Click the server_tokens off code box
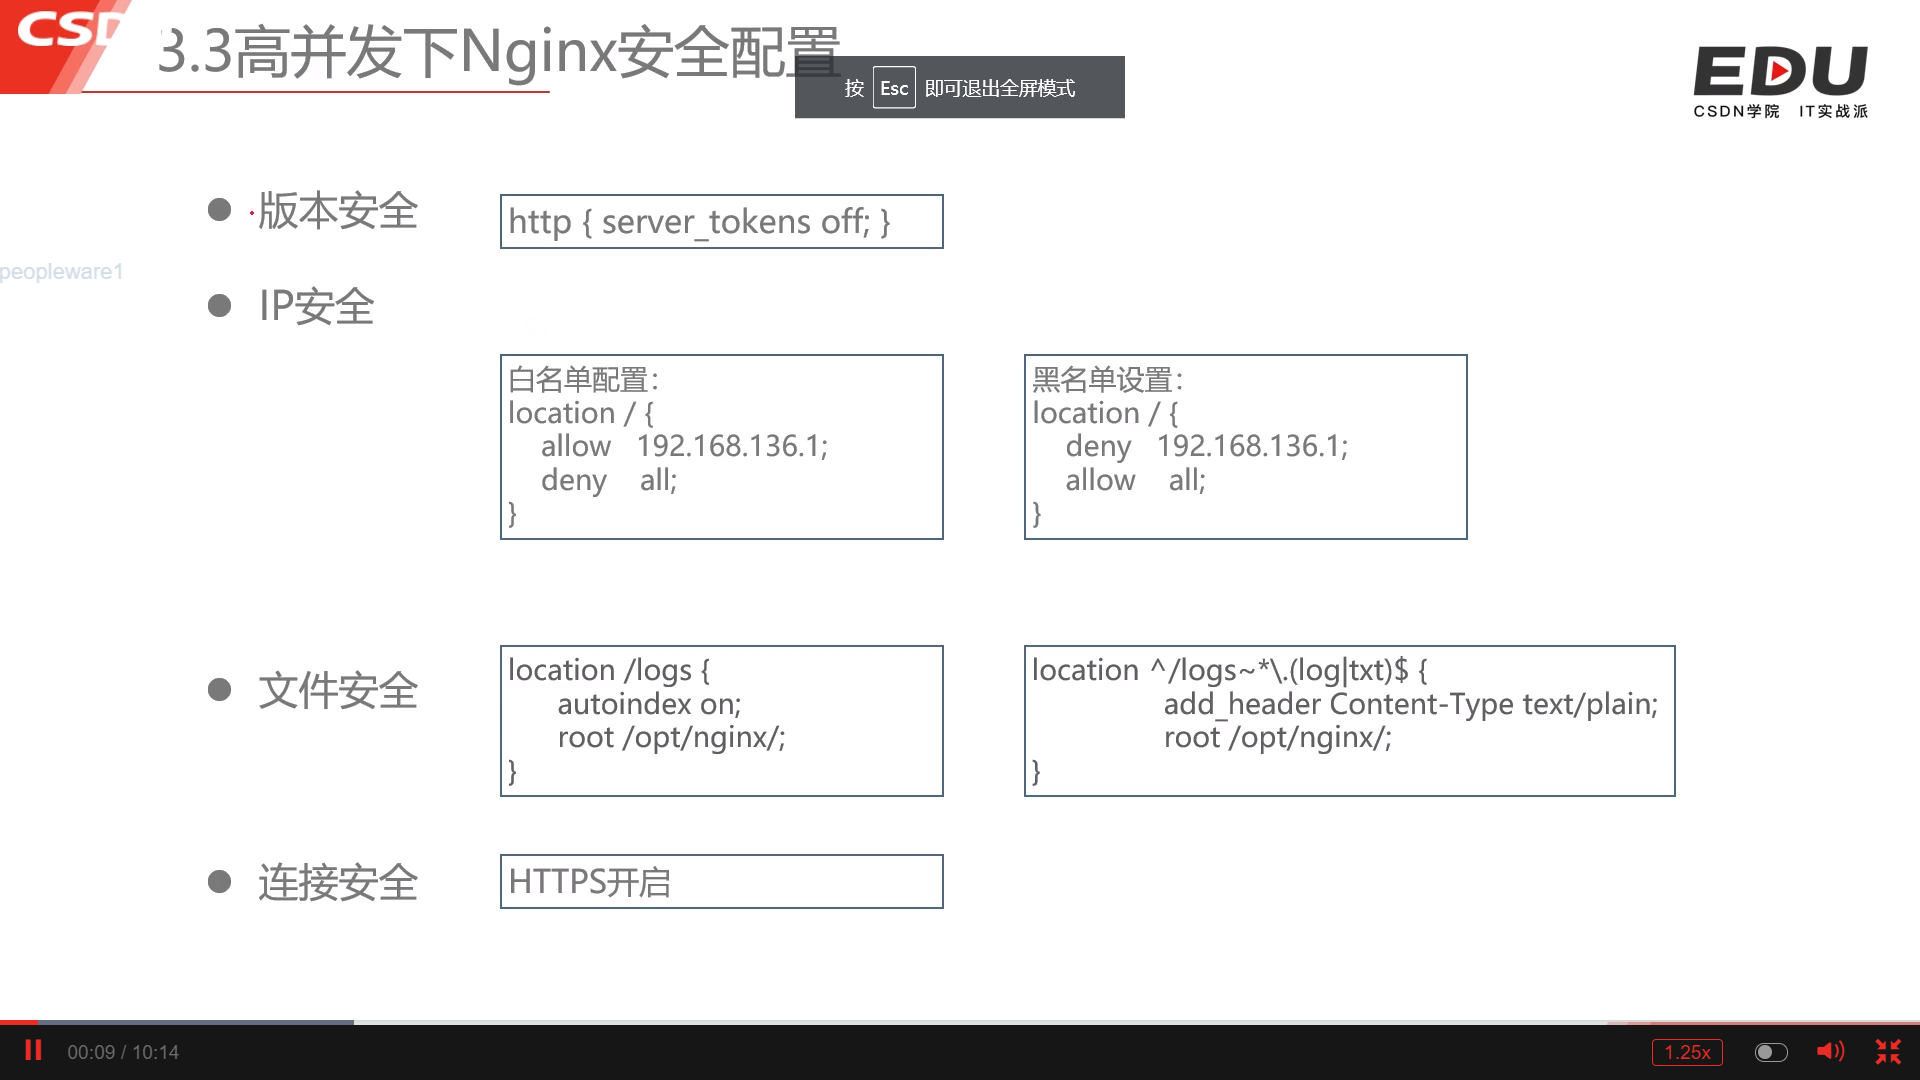Viewport: 1920px width, 1080px height. [x=721, y=221]
